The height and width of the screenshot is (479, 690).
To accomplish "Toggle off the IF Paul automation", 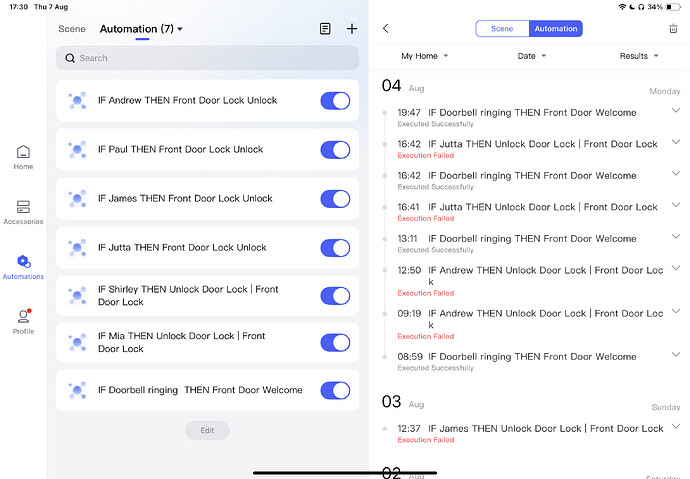I will point(335,149).
